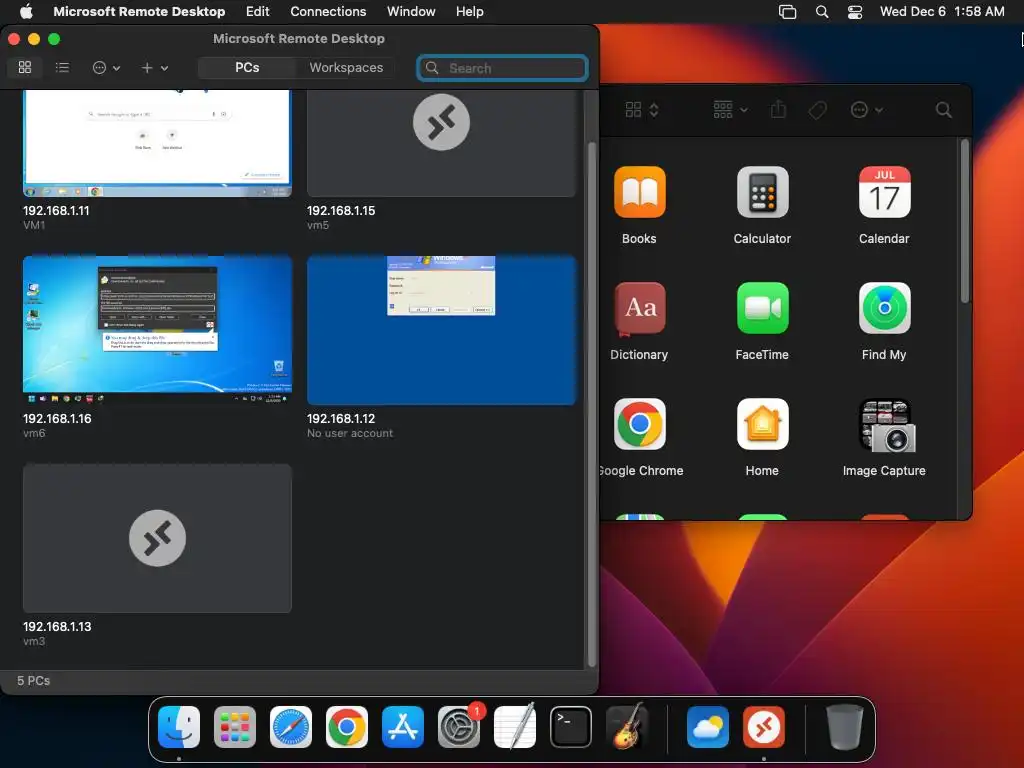Click the 192.168.1.16 label
The height and width of the screenshot is (768, 1024).
pos(57,418)
